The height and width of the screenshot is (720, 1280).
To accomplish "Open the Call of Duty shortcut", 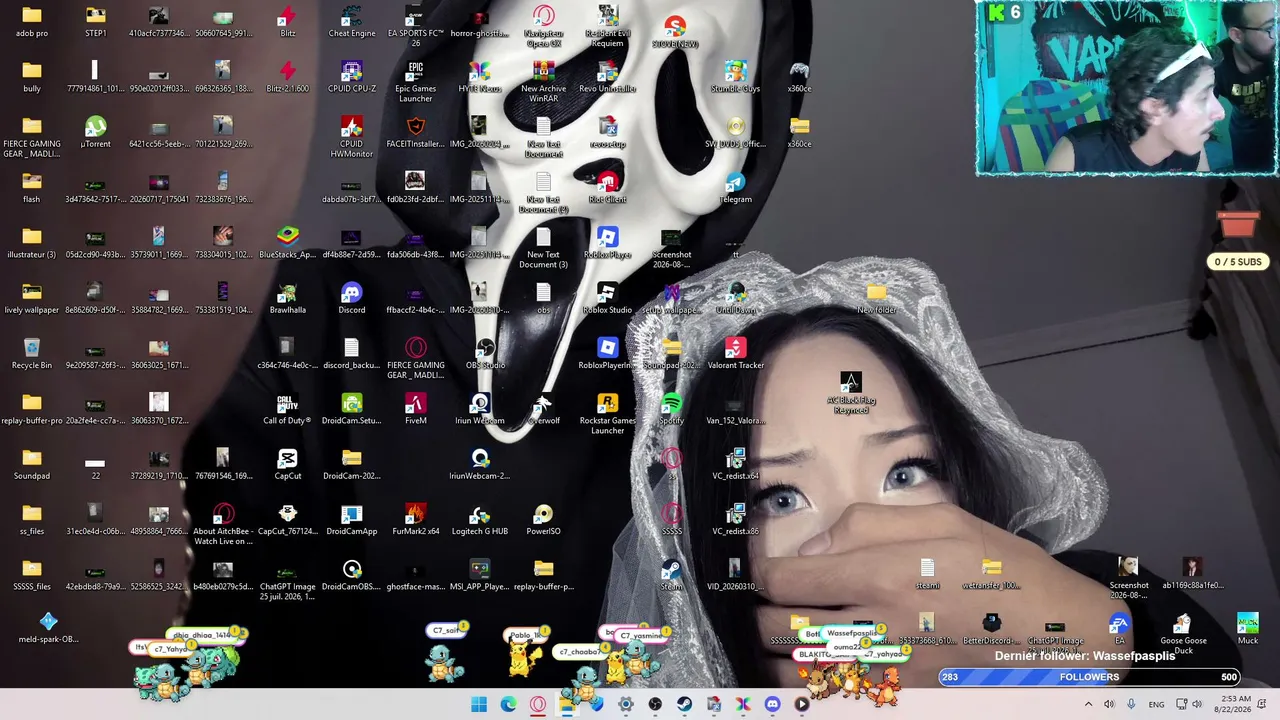I will point(288,409).
